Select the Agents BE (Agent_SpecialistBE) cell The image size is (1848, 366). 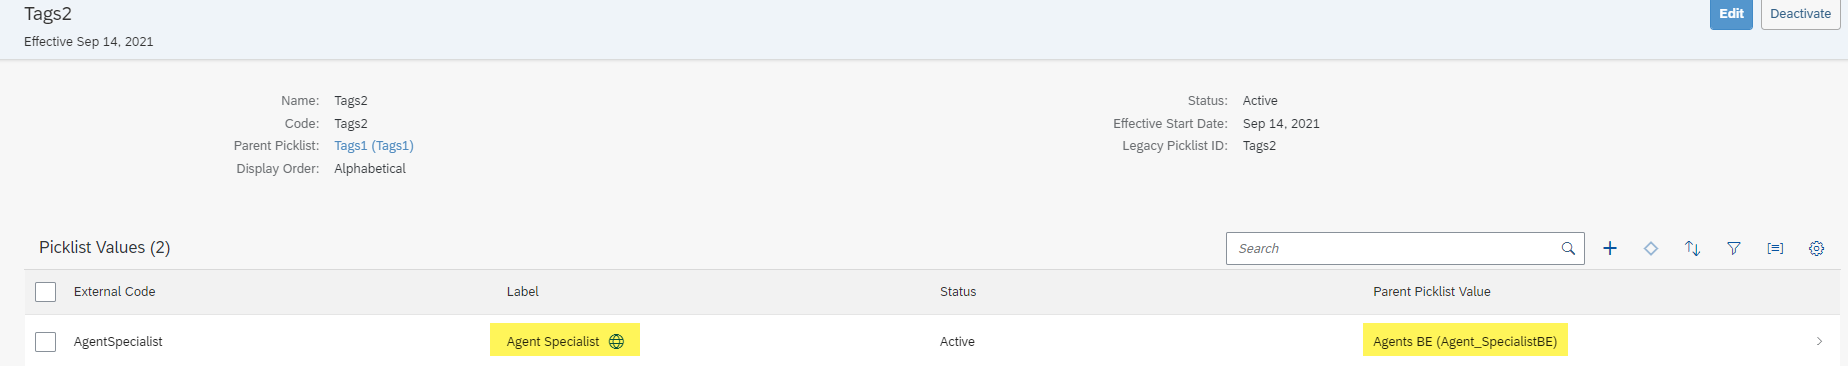1465,341
